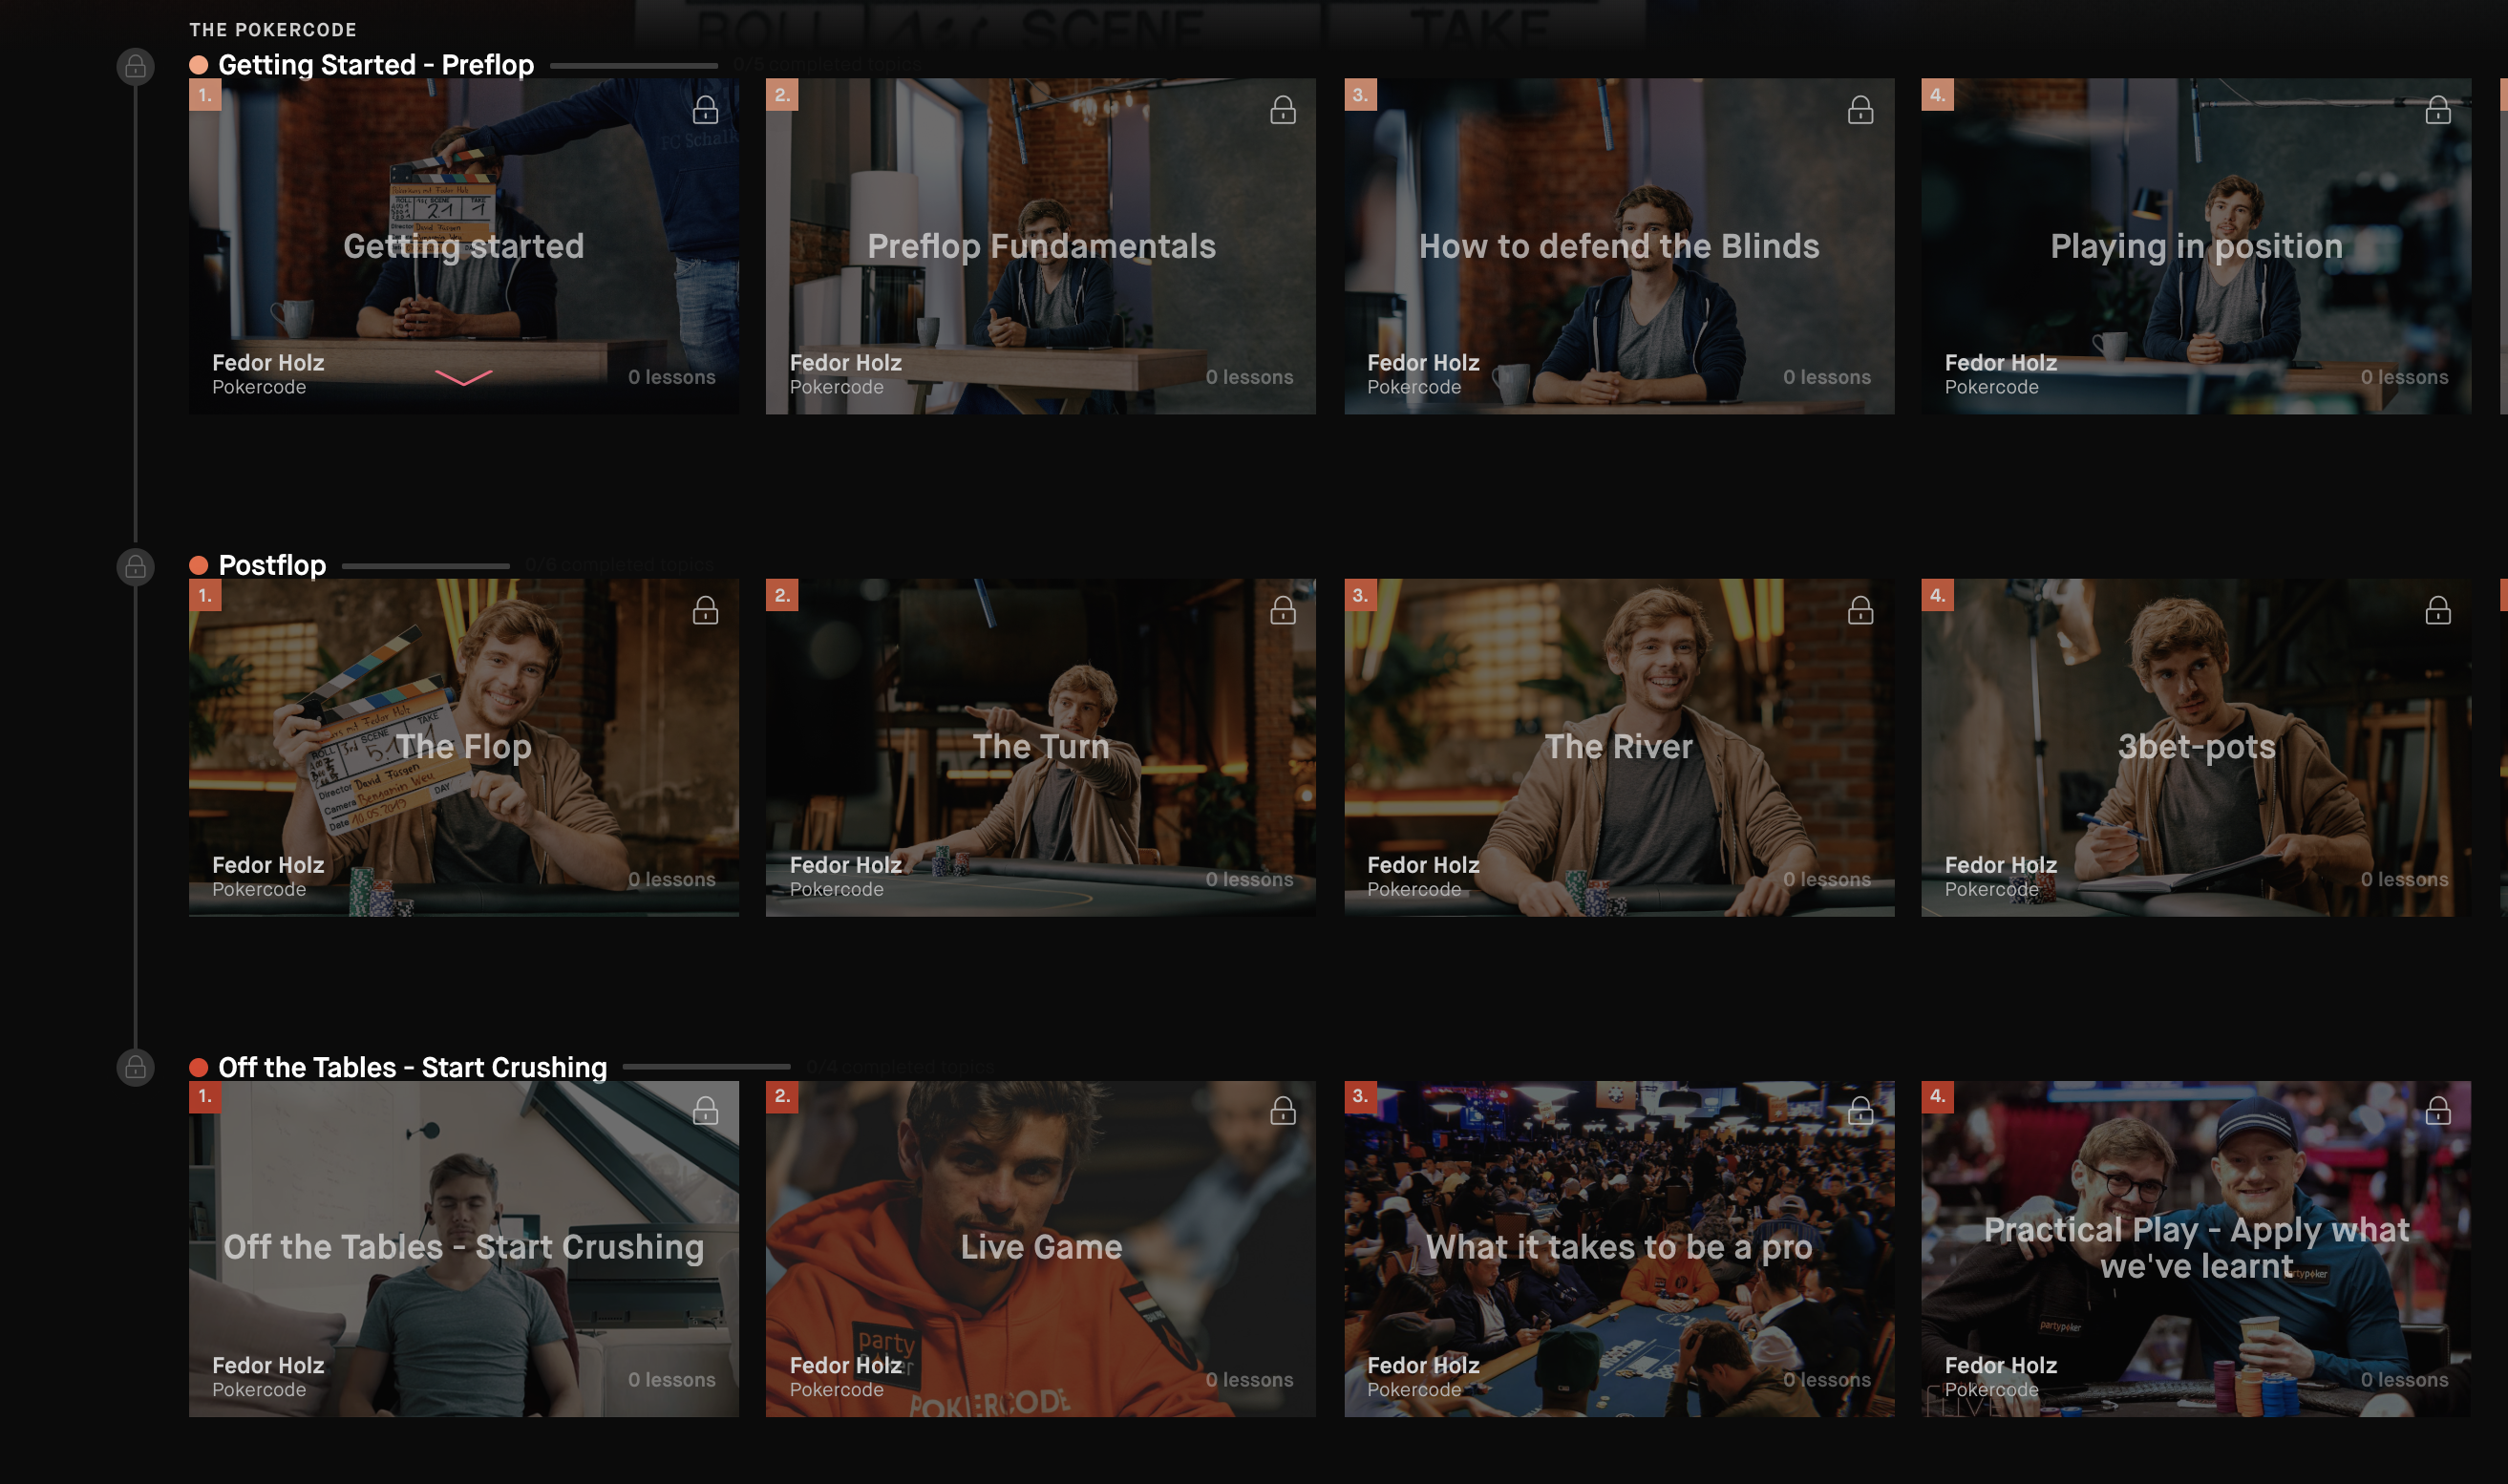
Task: Click number 3 badge on The River
Action: tap(1360, 595)
